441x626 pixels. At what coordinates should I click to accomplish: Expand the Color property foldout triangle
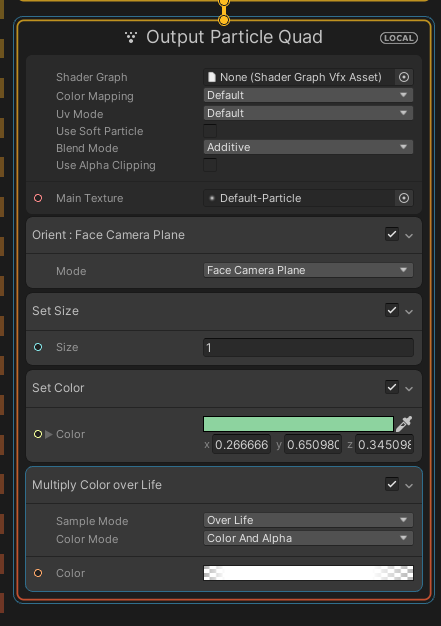49,434
